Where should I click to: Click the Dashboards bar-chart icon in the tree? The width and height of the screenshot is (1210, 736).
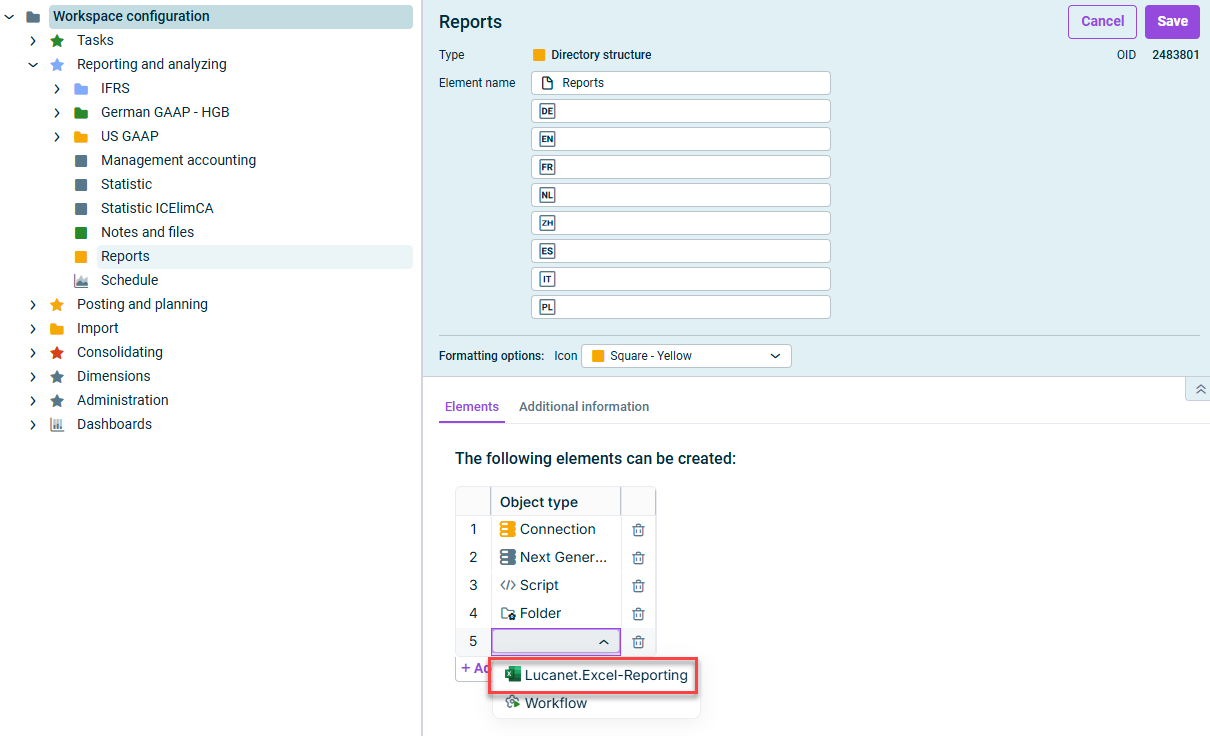coord(56,424)
